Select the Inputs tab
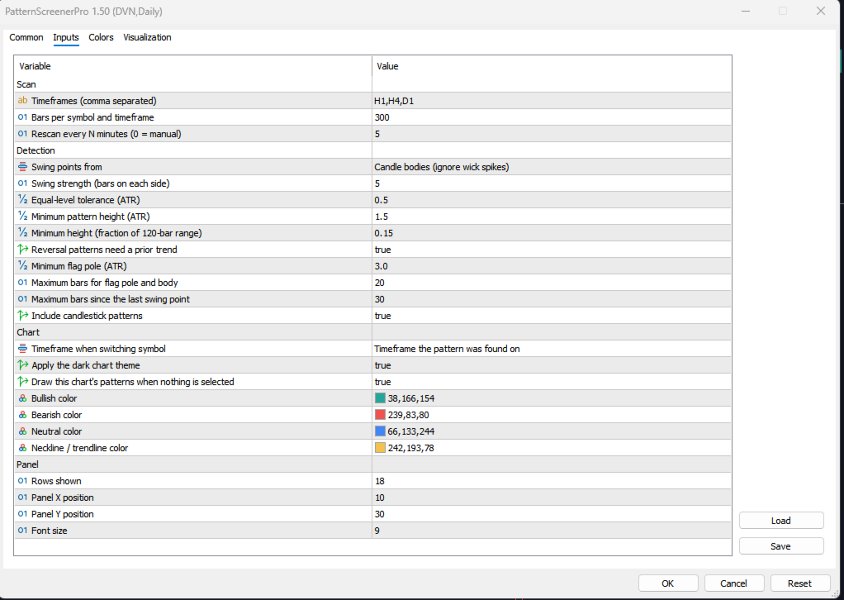Image resolution: width=844 pixels, height=600 pixels. point(66,38)
